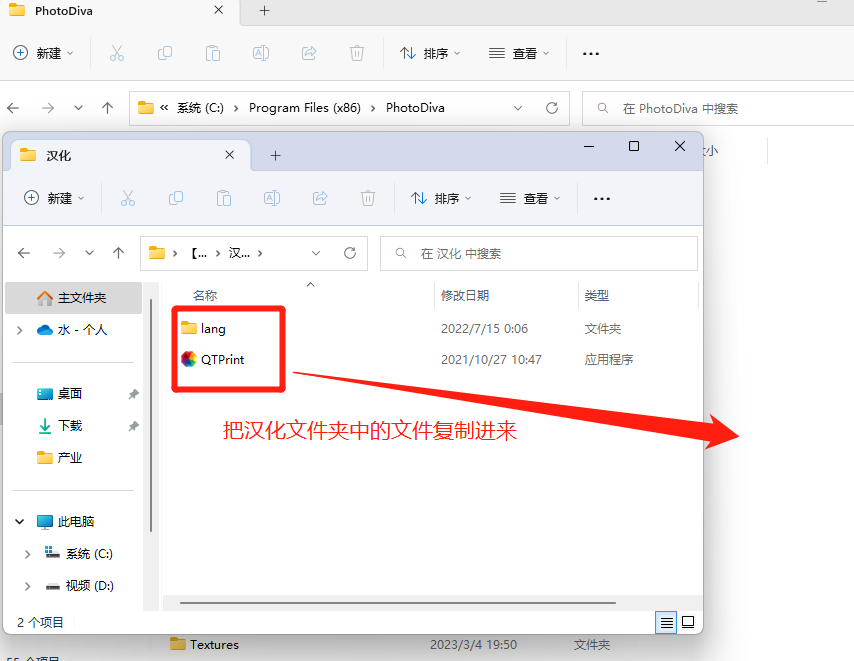
Task: Open recent locations dropdown in PhotoDiva window
Action: click(78, 108)
